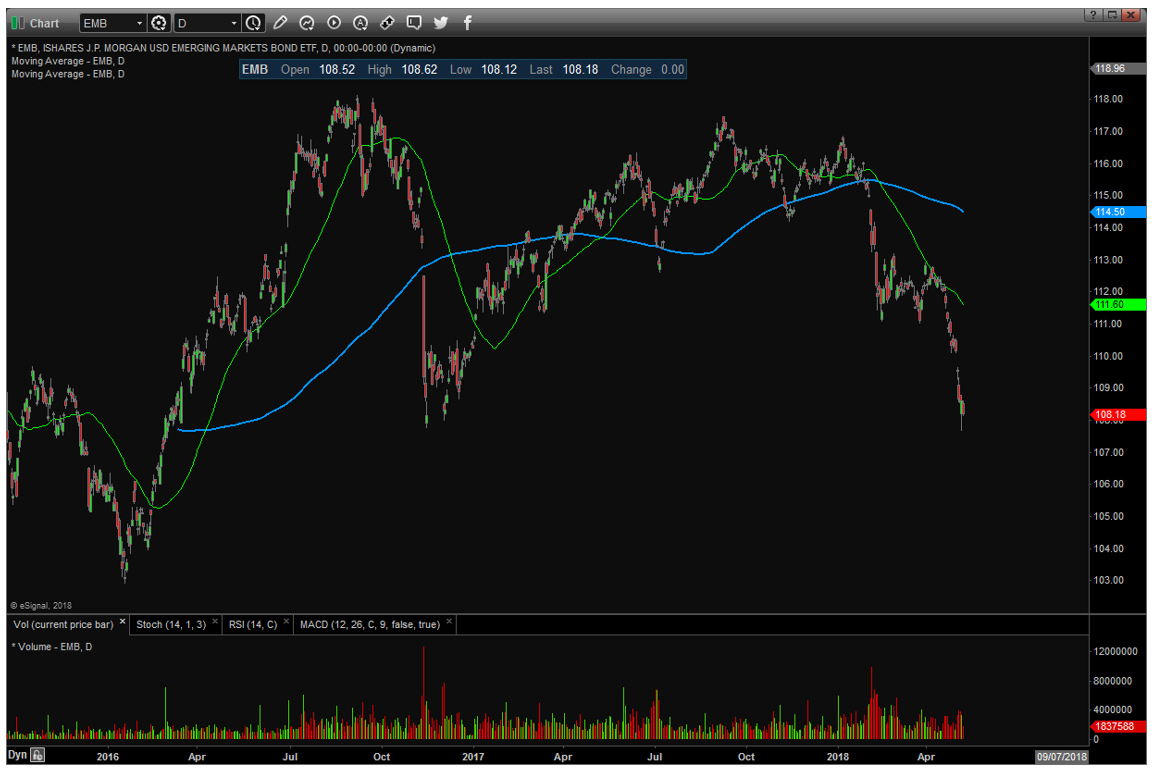Close the Vol (current price bar) tab
Image resolution: width=1155 pixels, height=775 pixels.
click(122, 622)
